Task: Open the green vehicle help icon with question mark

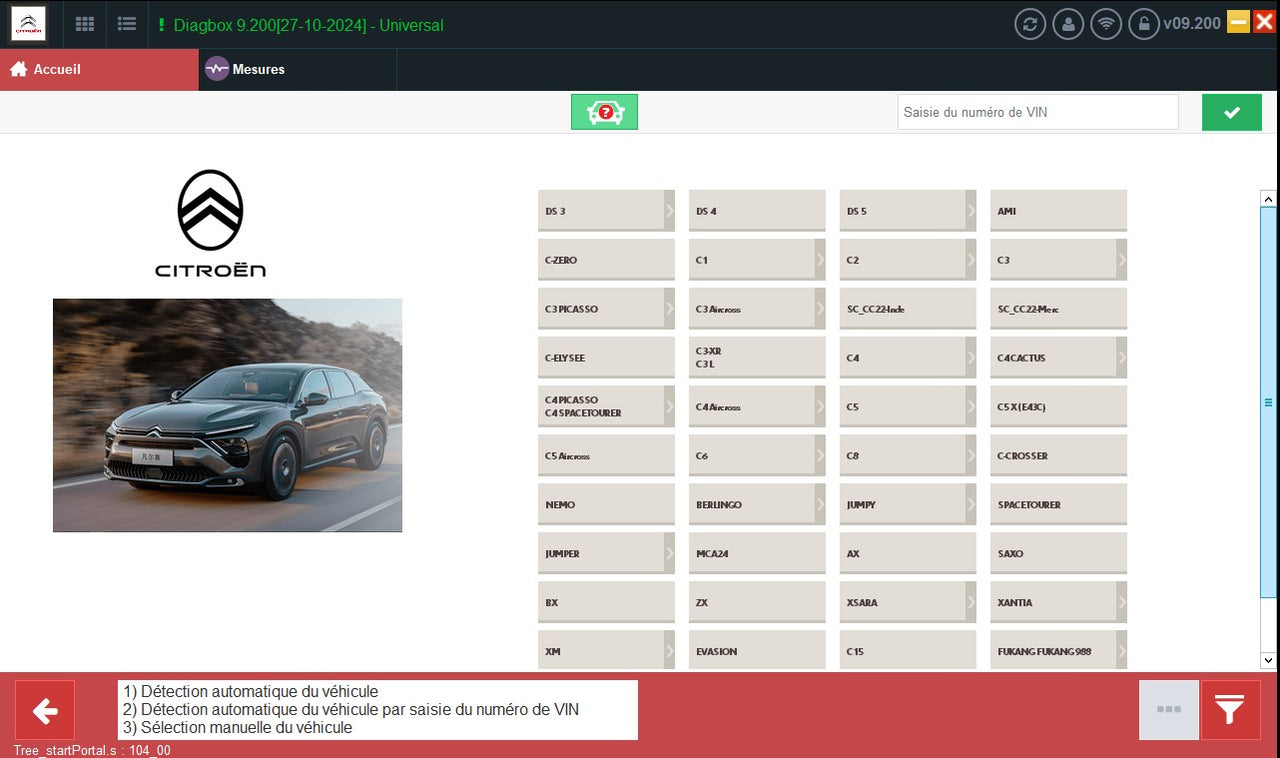Action: tap(604, 112)
